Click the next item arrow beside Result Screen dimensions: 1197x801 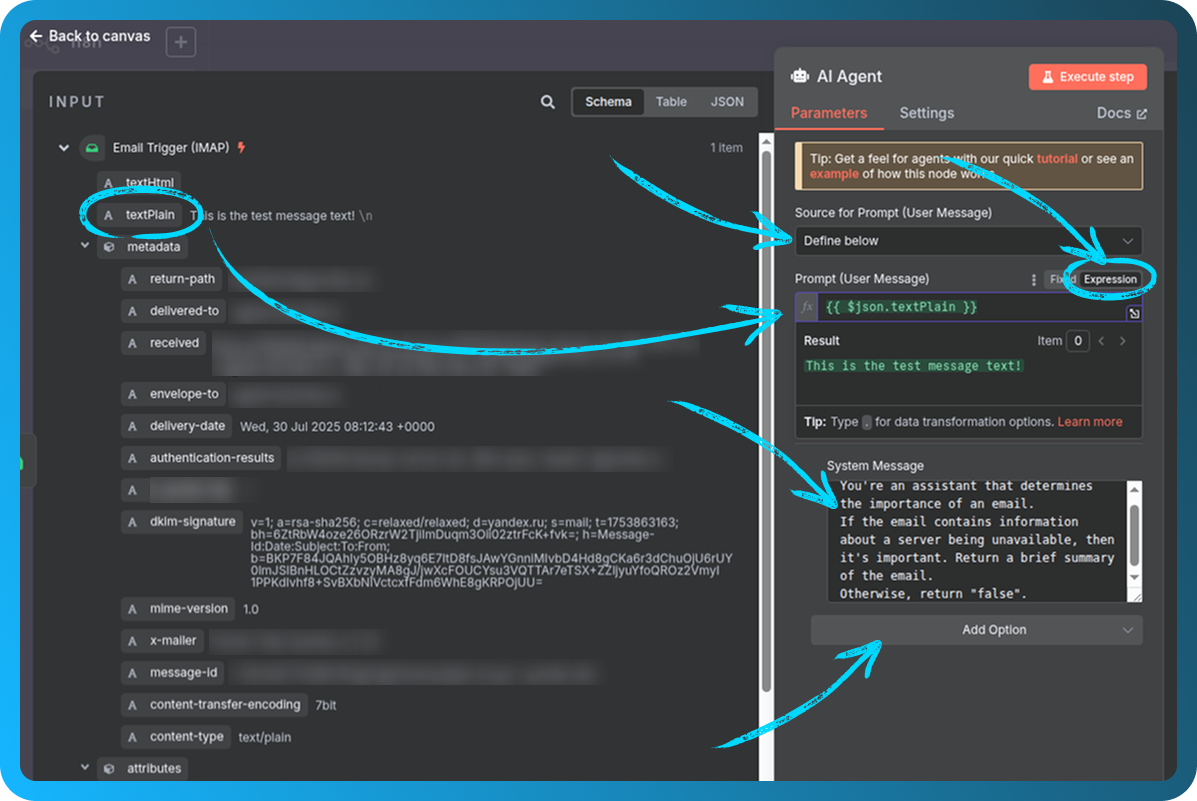(x=1122, y=340)
